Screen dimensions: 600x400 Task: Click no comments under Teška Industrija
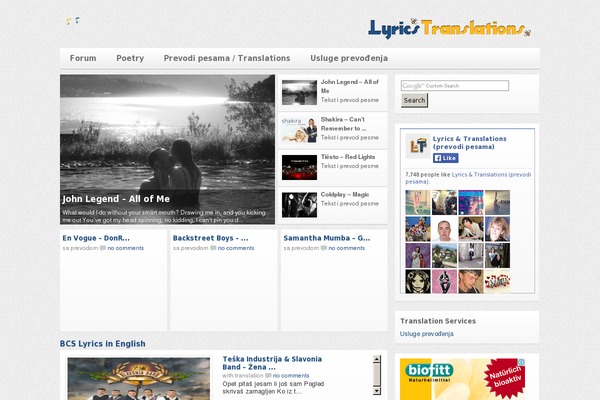[x=291, y=376]
